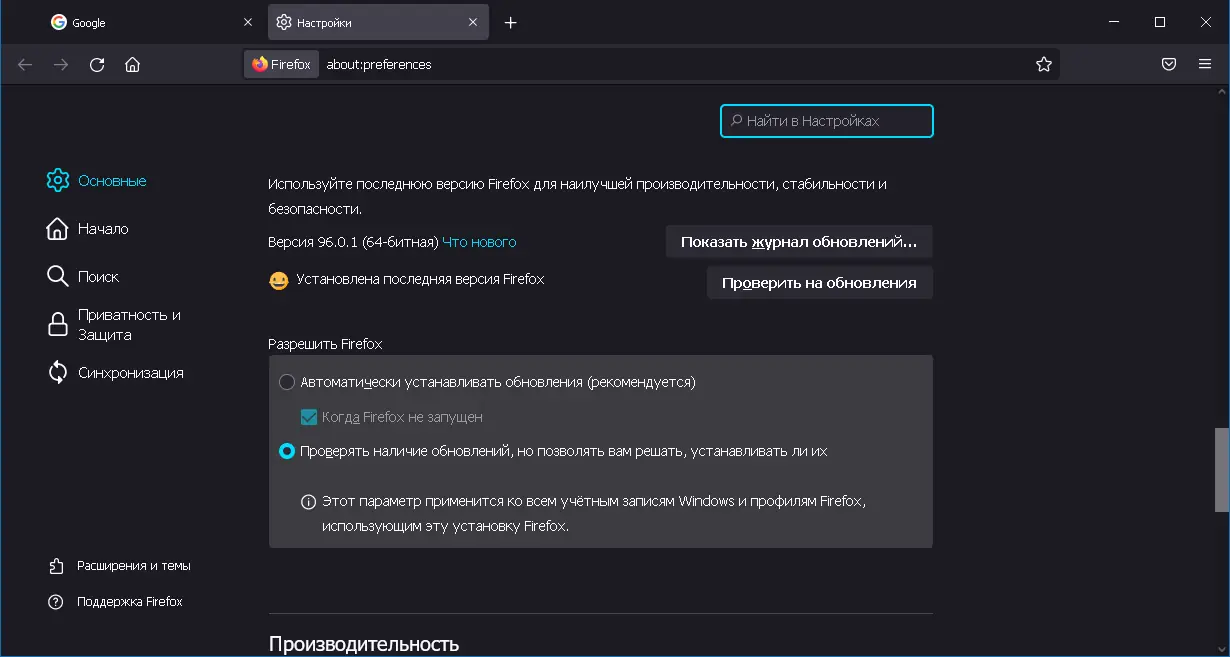The image size is (1230, 657).
Task: Open the Что нового link
Action: tap(478, 241)
